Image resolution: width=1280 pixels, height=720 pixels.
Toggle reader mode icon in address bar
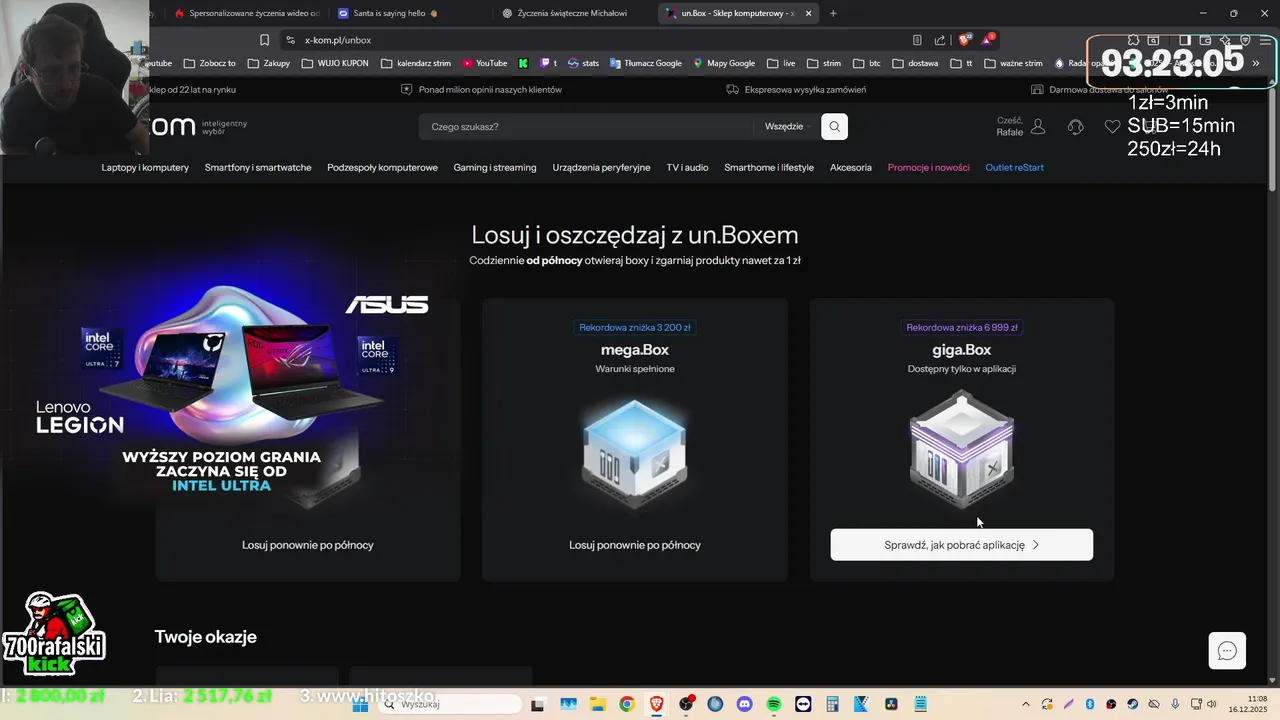[x=917, y=40]
